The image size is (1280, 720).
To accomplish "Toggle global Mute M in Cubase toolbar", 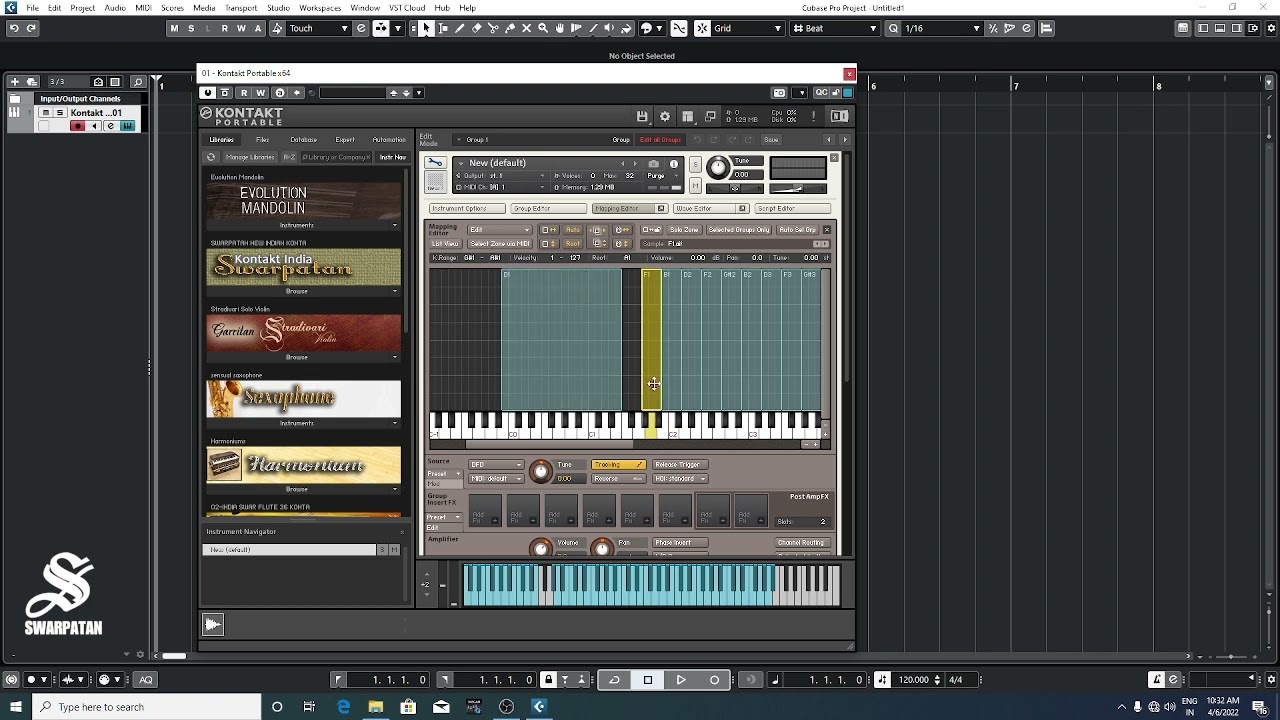I will pyautogui.click(x=175, y=28).
